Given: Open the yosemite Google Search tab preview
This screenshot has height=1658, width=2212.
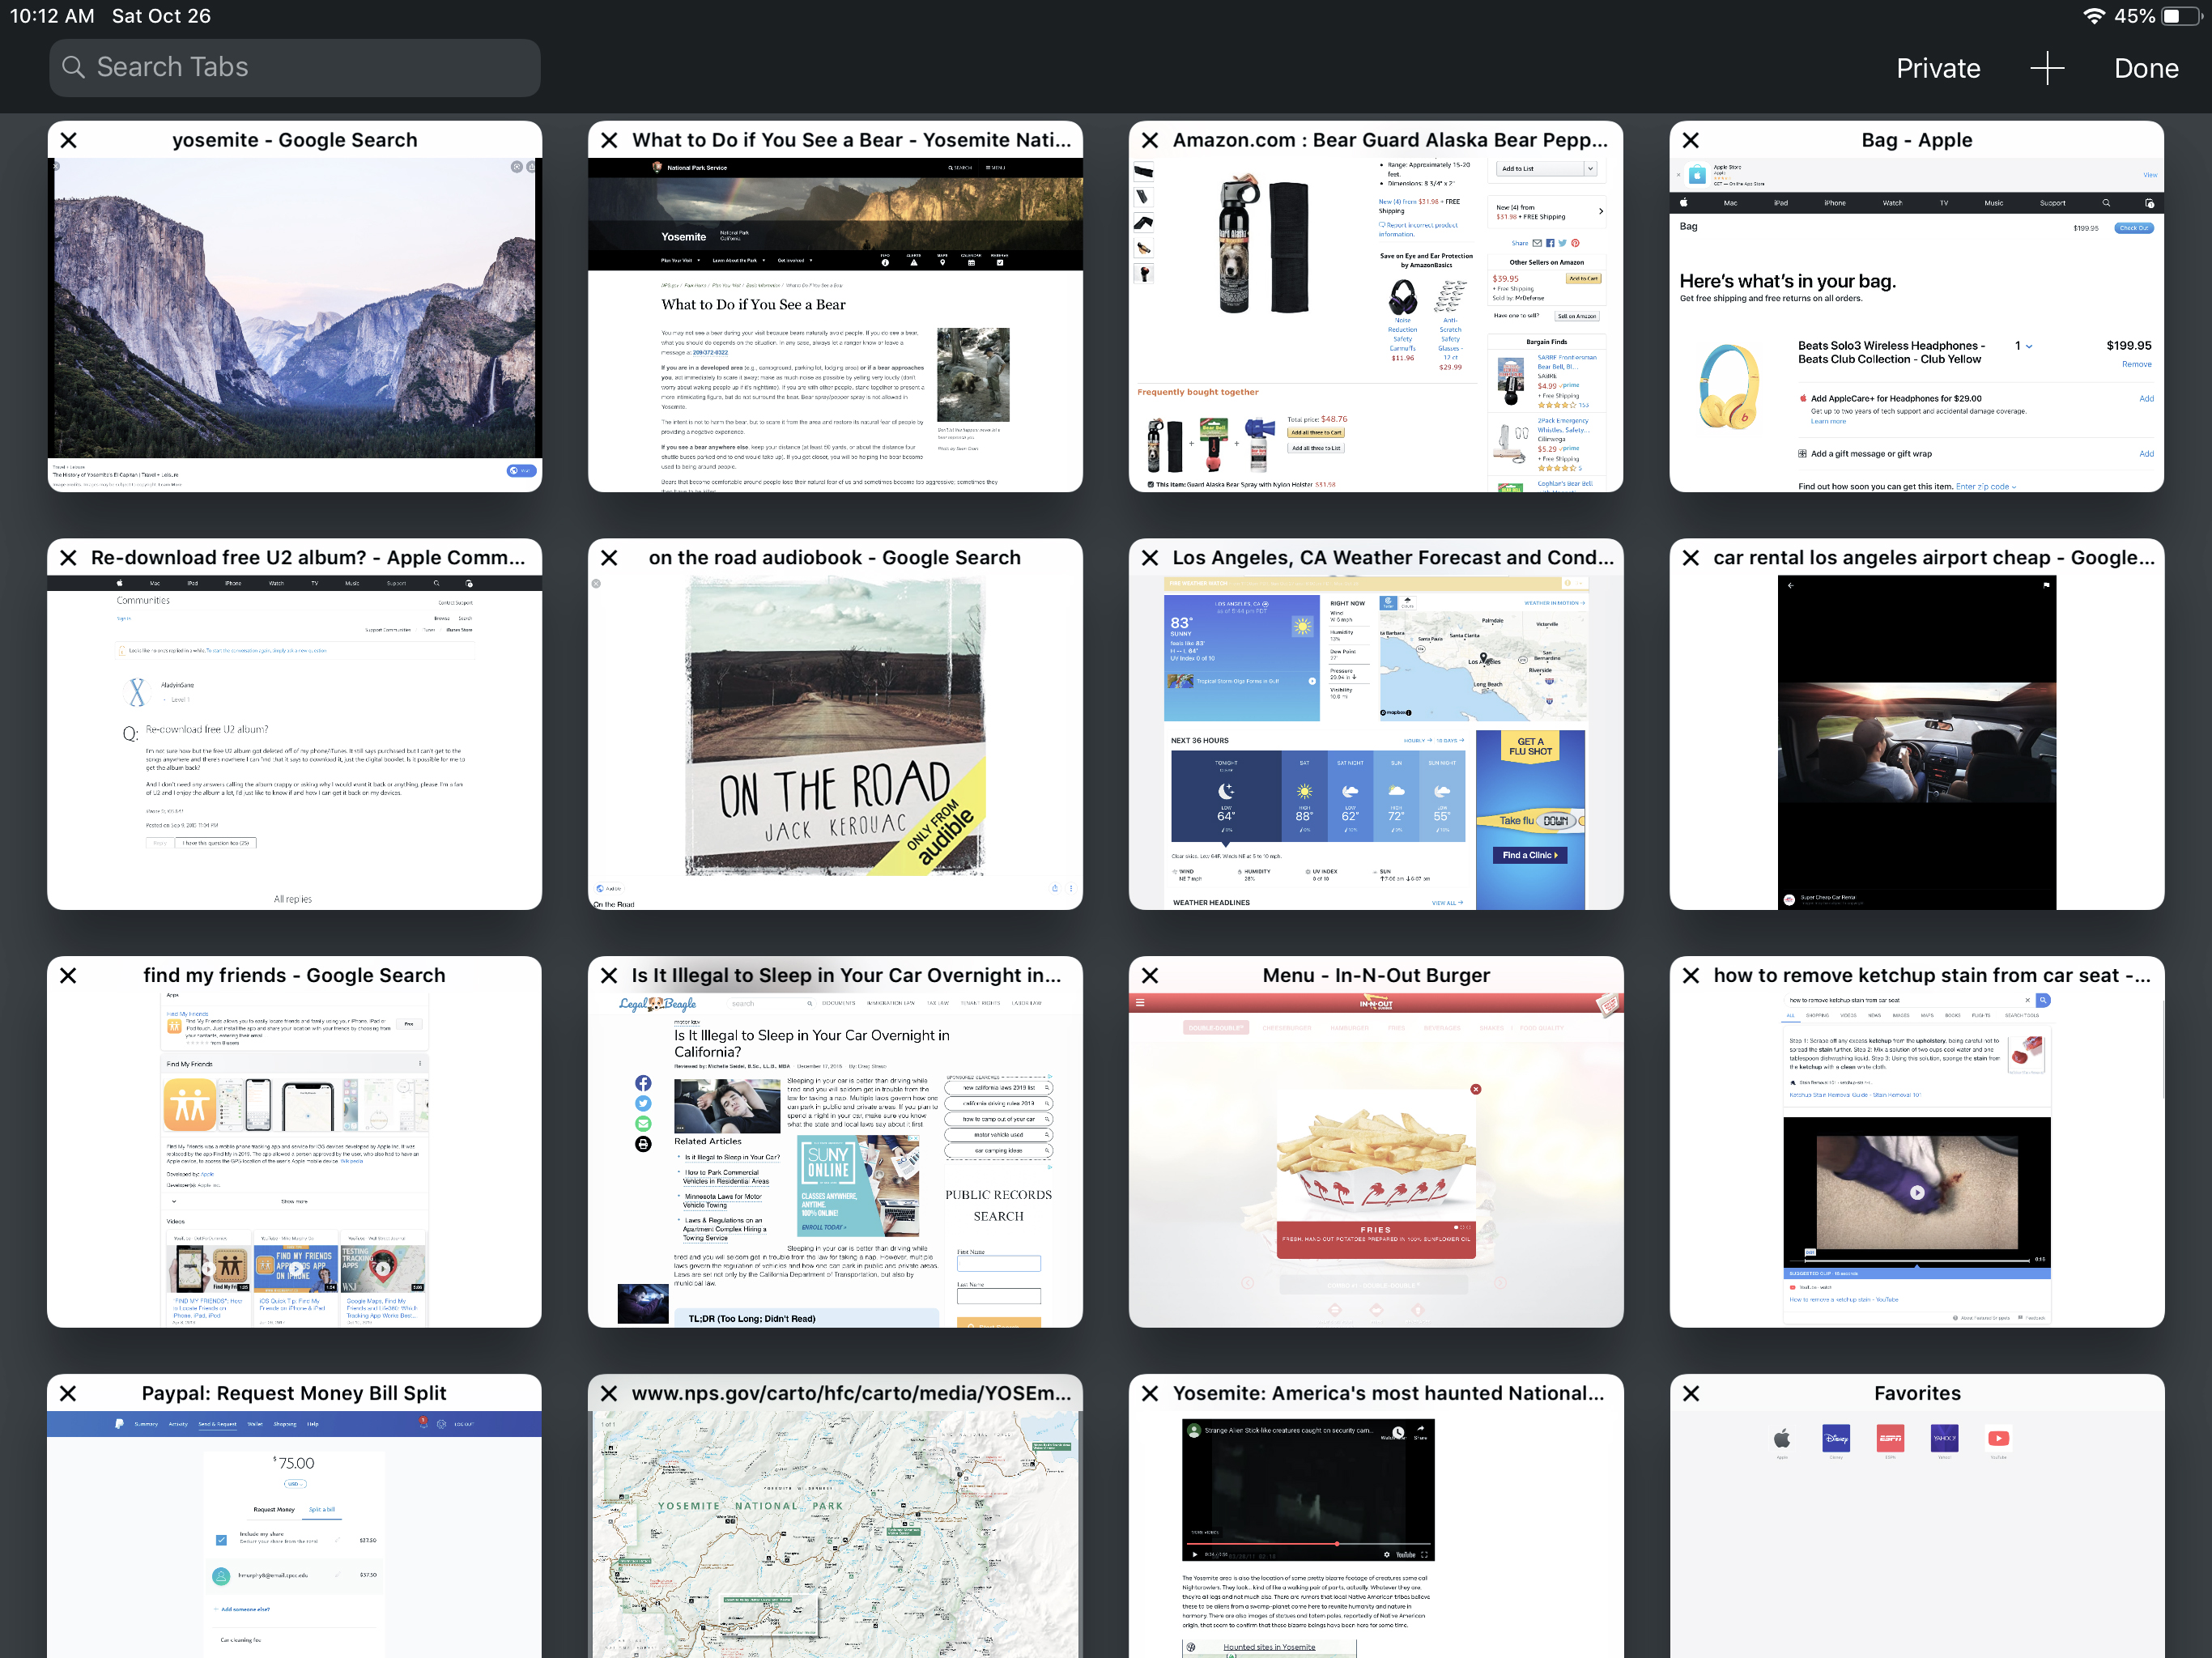Looking at the screenshot, I should tap(295, 324).
